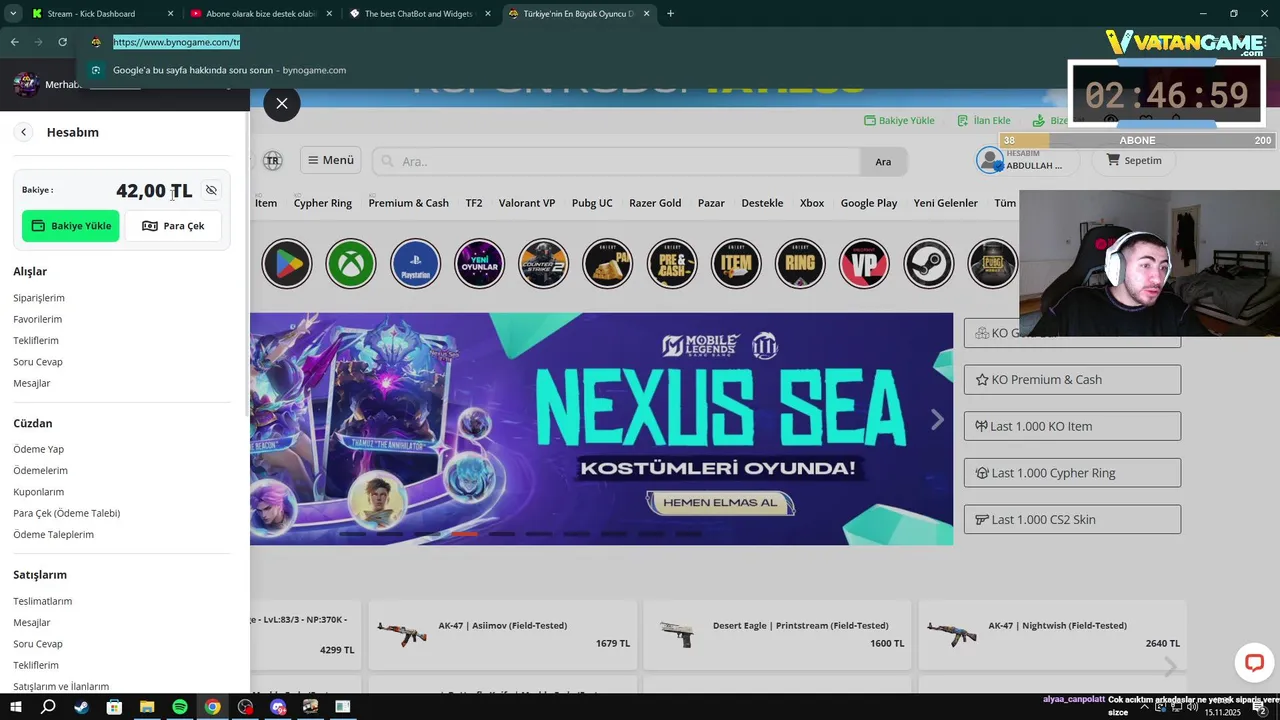This screenshot has height=720, width=1280.
Task: Go back using the Hesabım arrow
Action: [24, 132]
